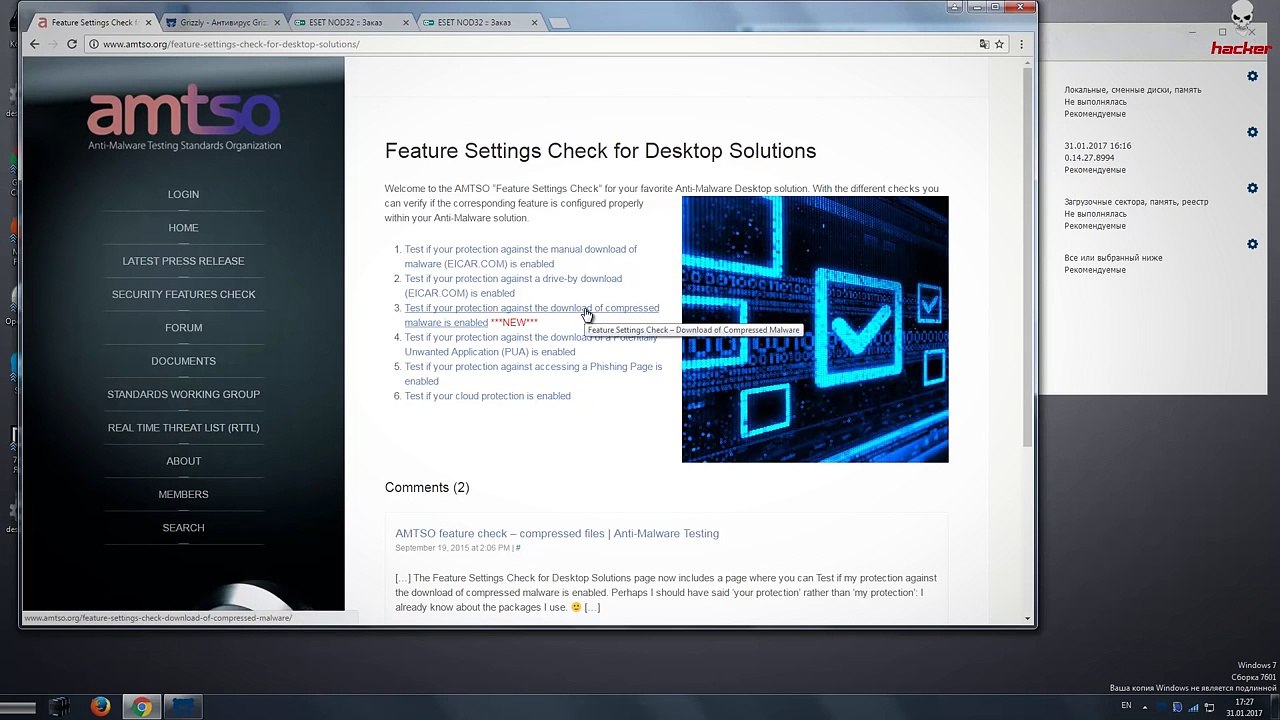Click the Все или выбранный ниже text
The width and height of the screenshot is (1280, 720).
1113,258
